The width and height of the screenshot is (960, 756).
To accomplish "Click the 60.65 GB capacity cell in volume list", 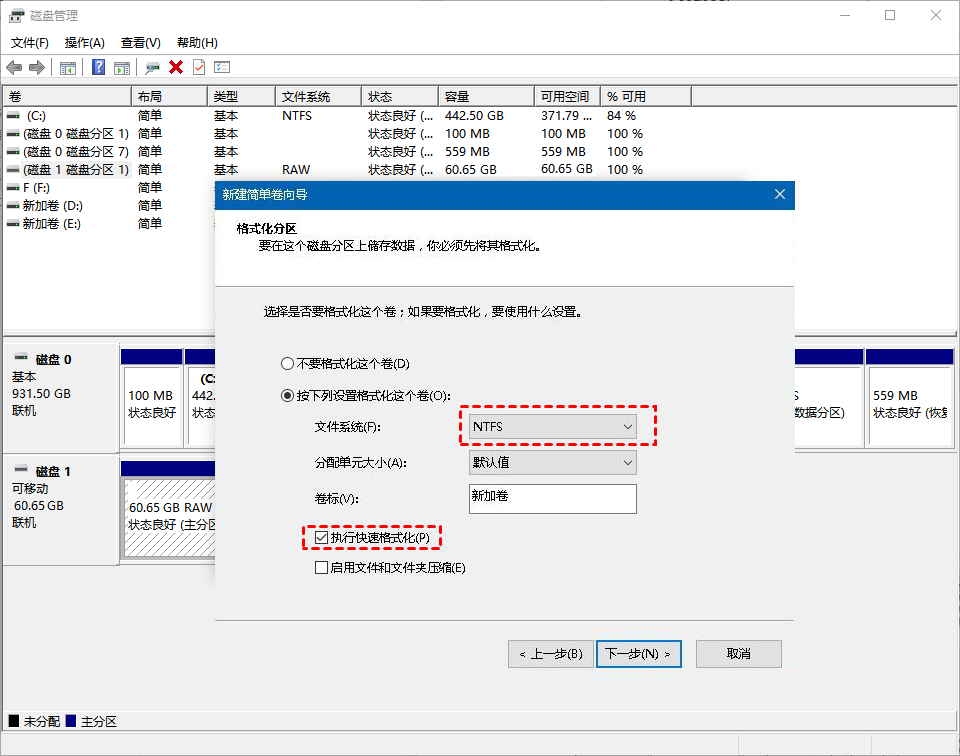I will click(x=471, y=170).
